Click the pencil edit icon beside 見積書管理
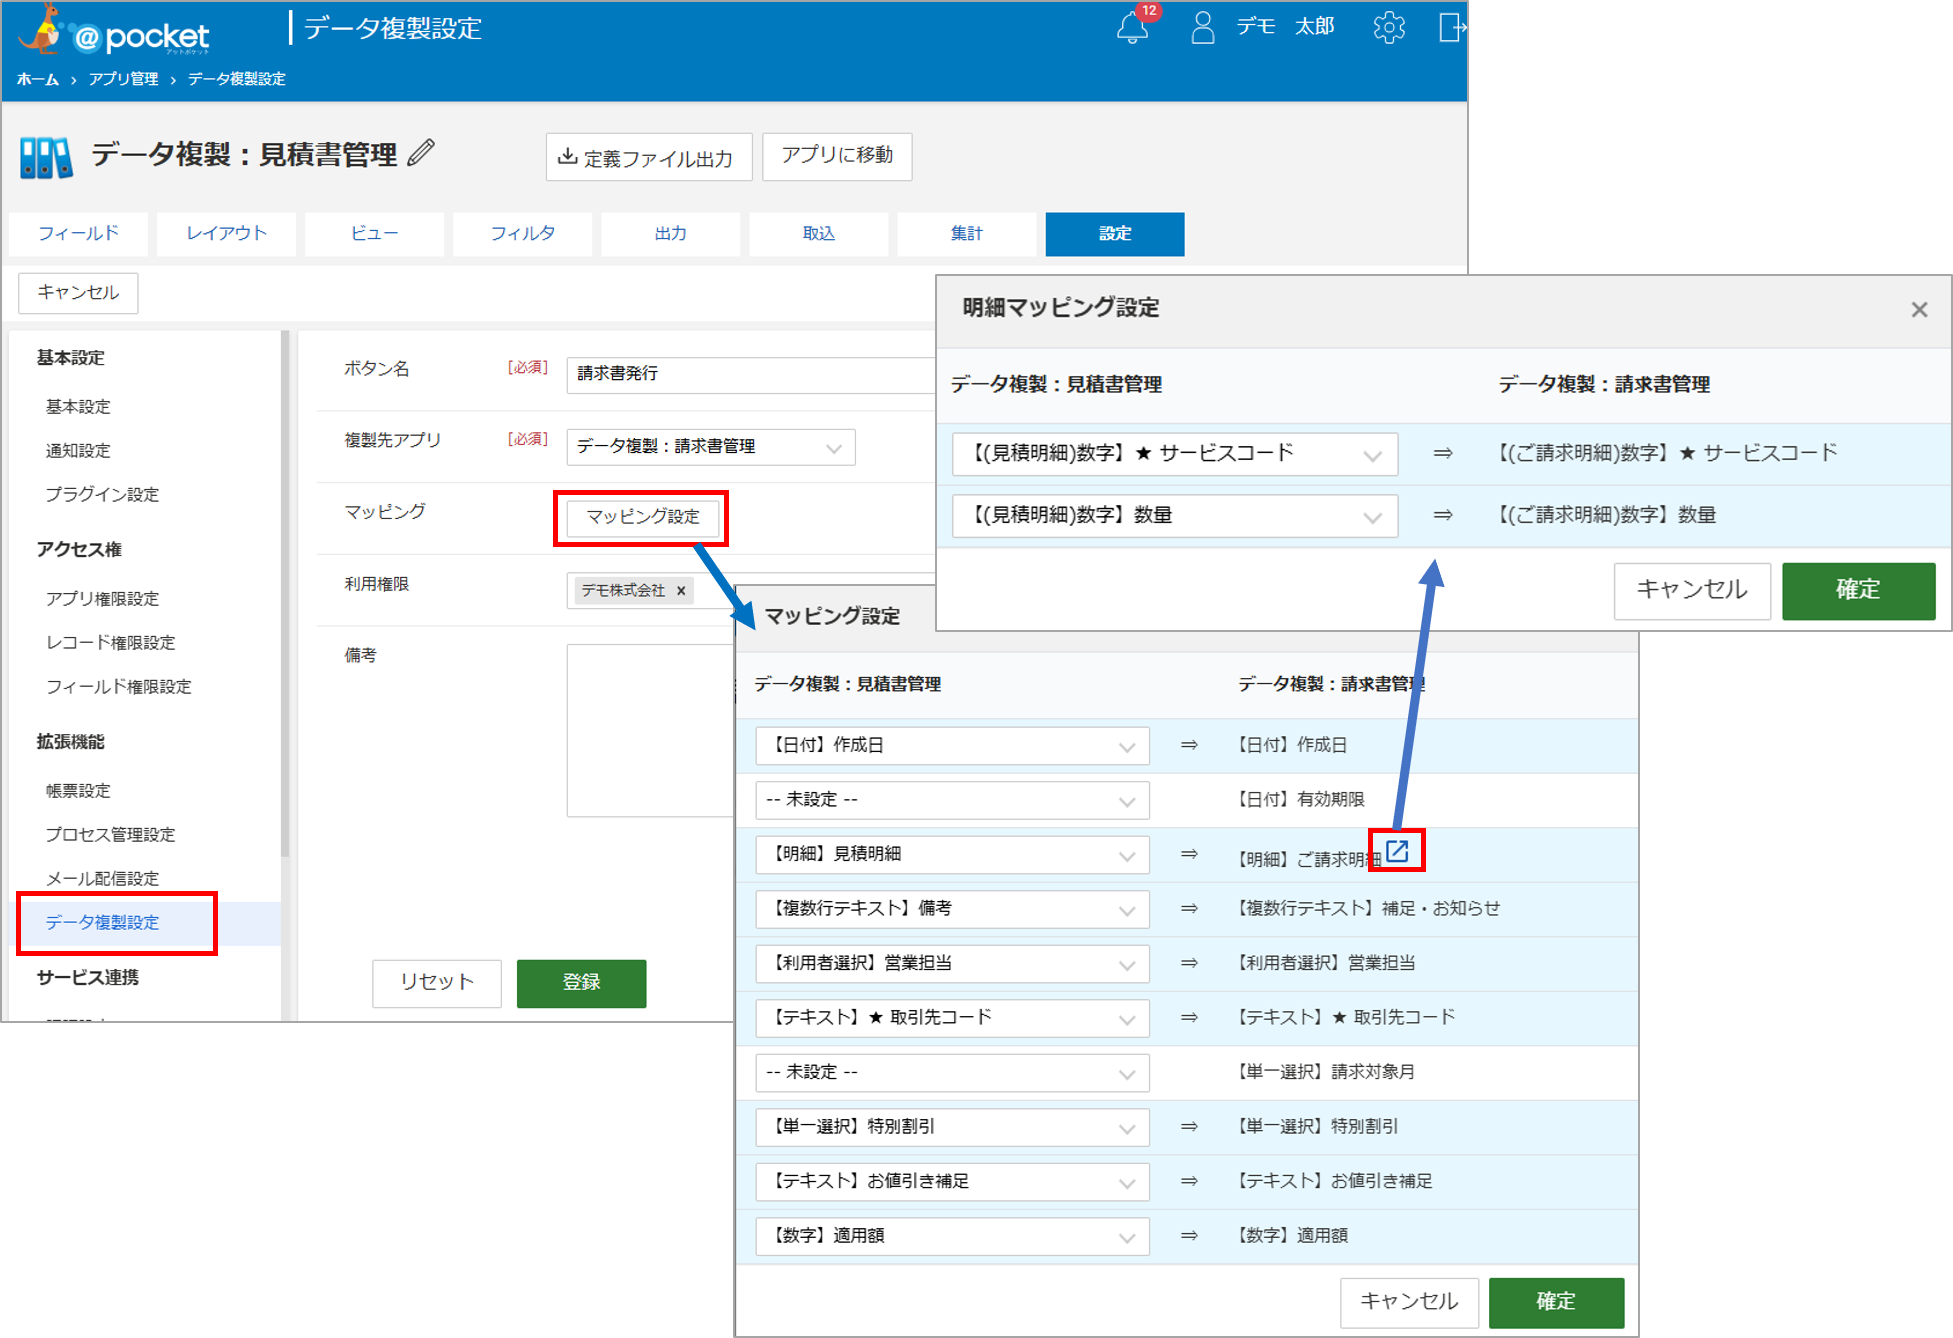Viewport: 1953px width, 1338px height. tap(422, 153)
